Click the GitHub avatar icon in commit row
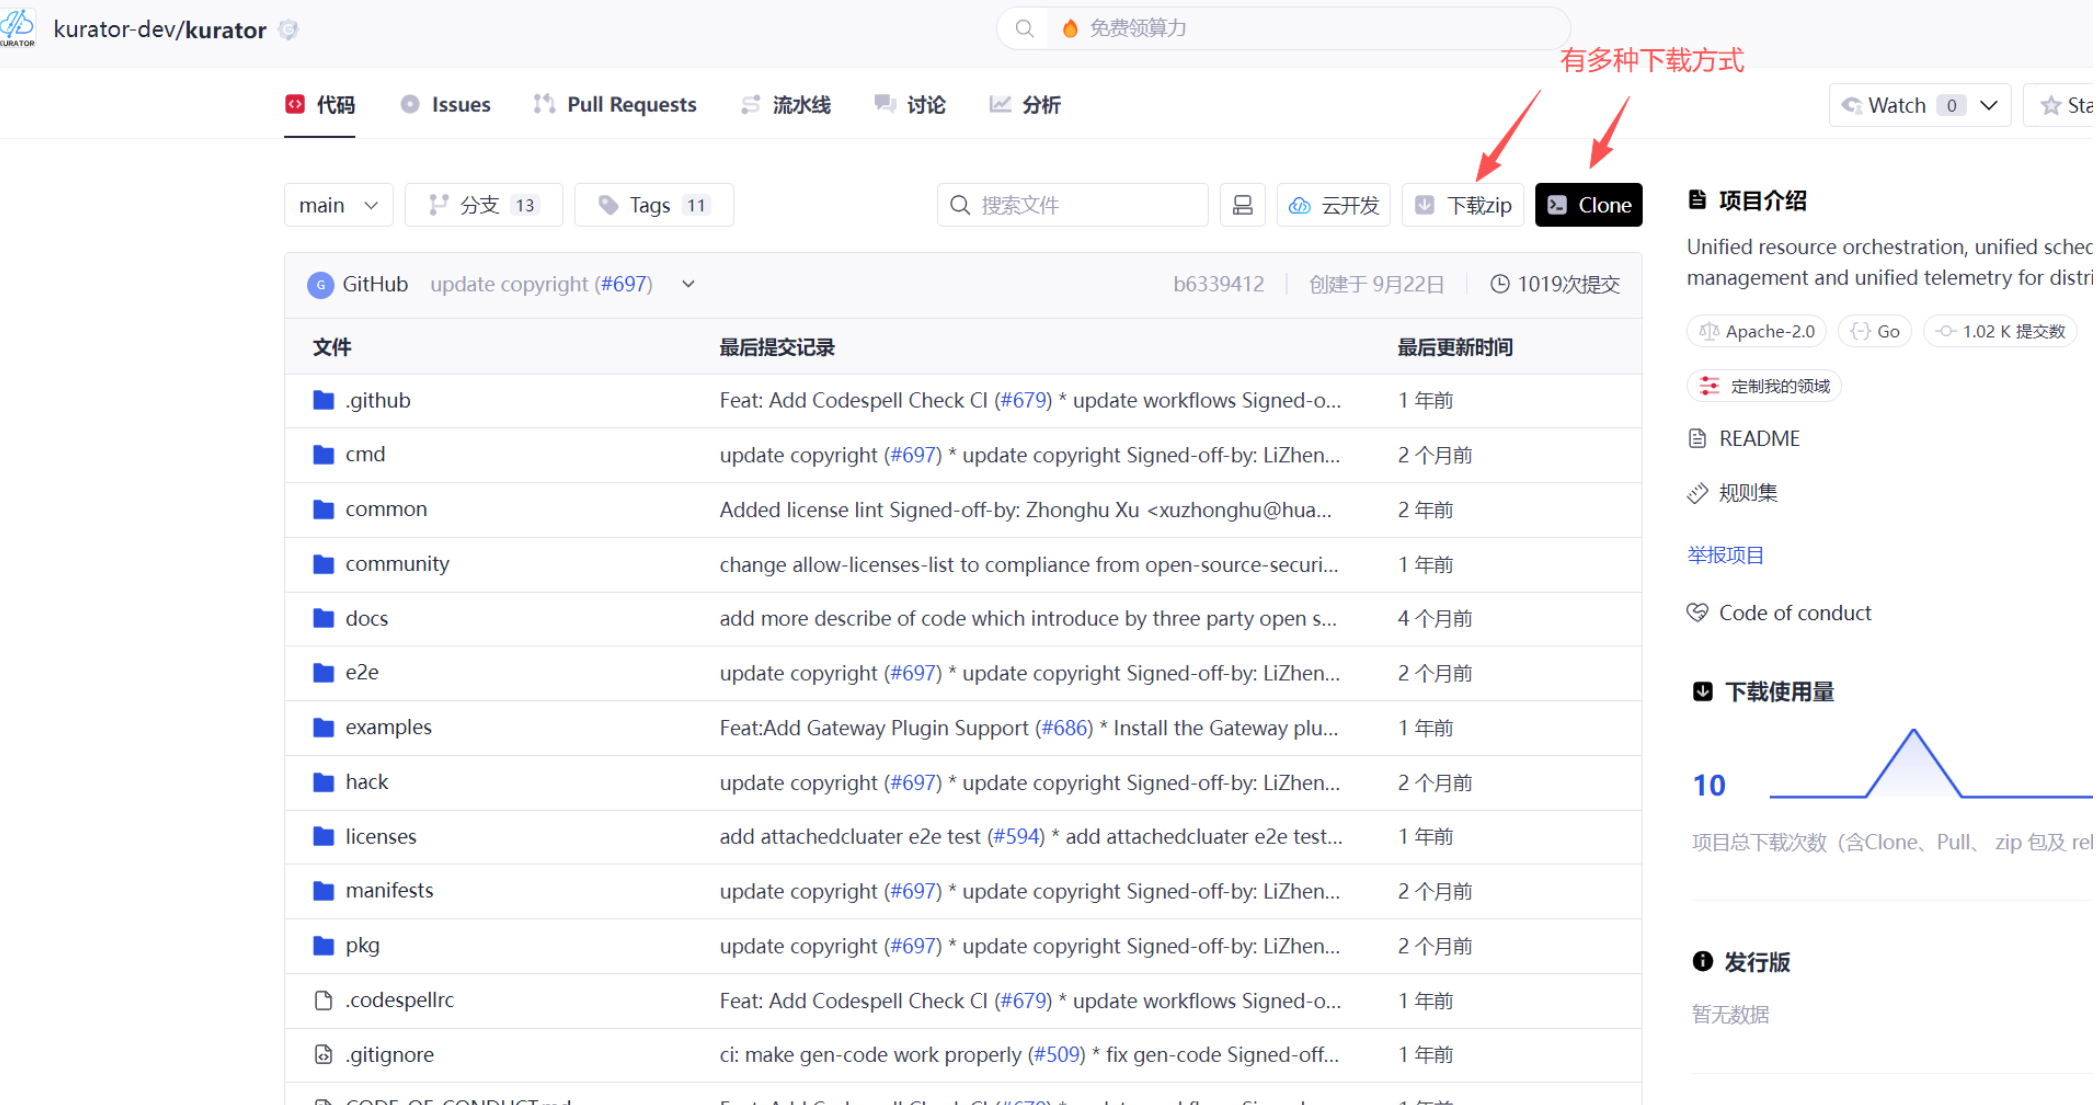The image size is (2099, 1105). pos(320,285)
